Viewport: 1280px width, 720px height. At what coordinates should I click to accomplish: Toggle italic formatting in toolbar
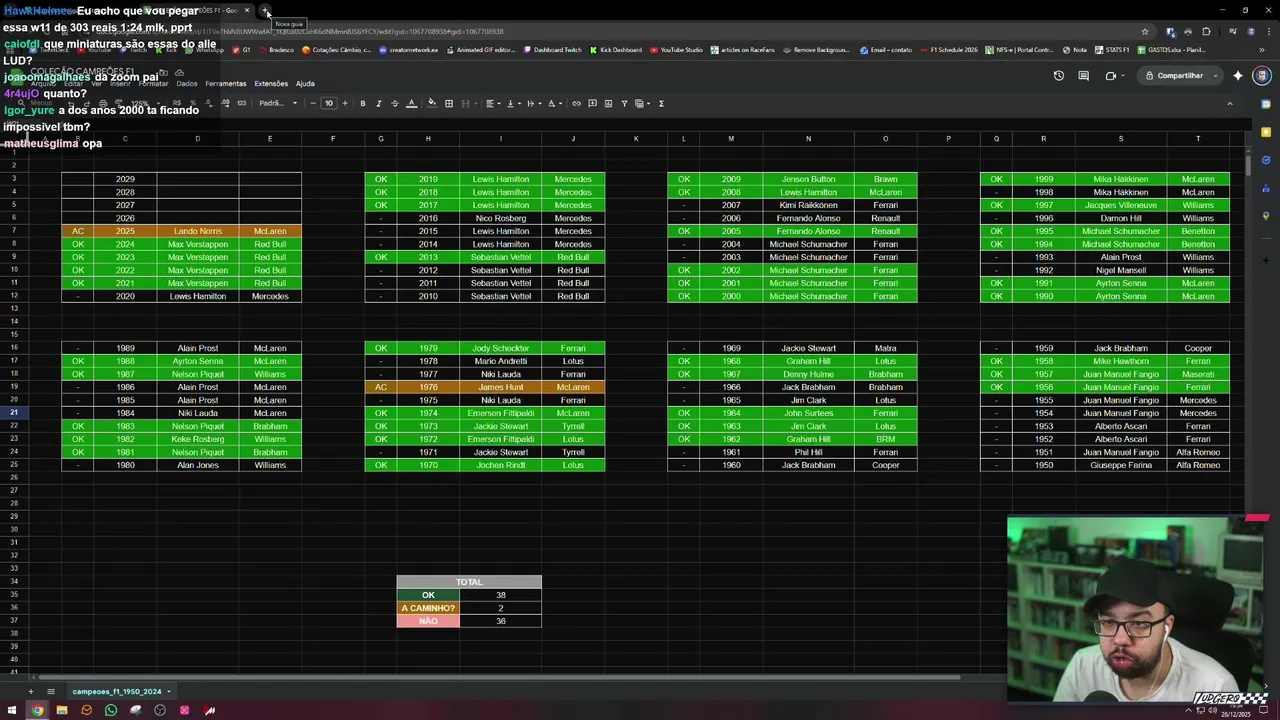pos(378,103)
